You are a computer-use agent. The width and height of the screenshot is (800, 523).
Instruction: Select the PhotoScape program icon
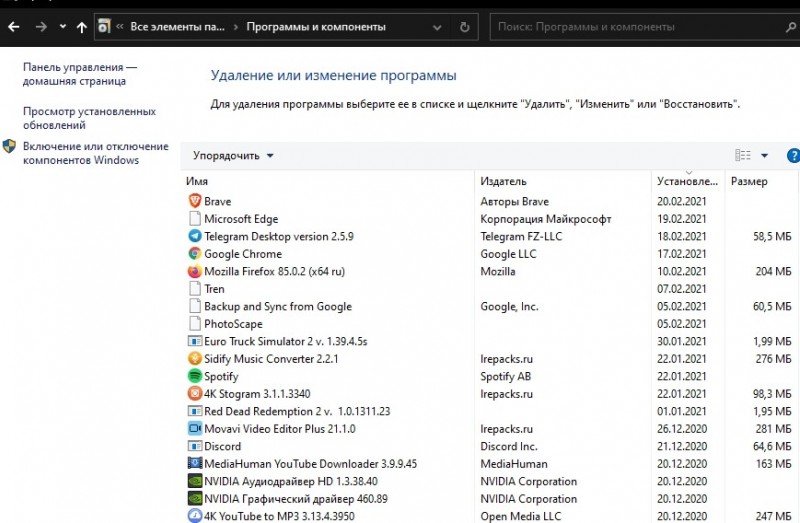[194, 323]
